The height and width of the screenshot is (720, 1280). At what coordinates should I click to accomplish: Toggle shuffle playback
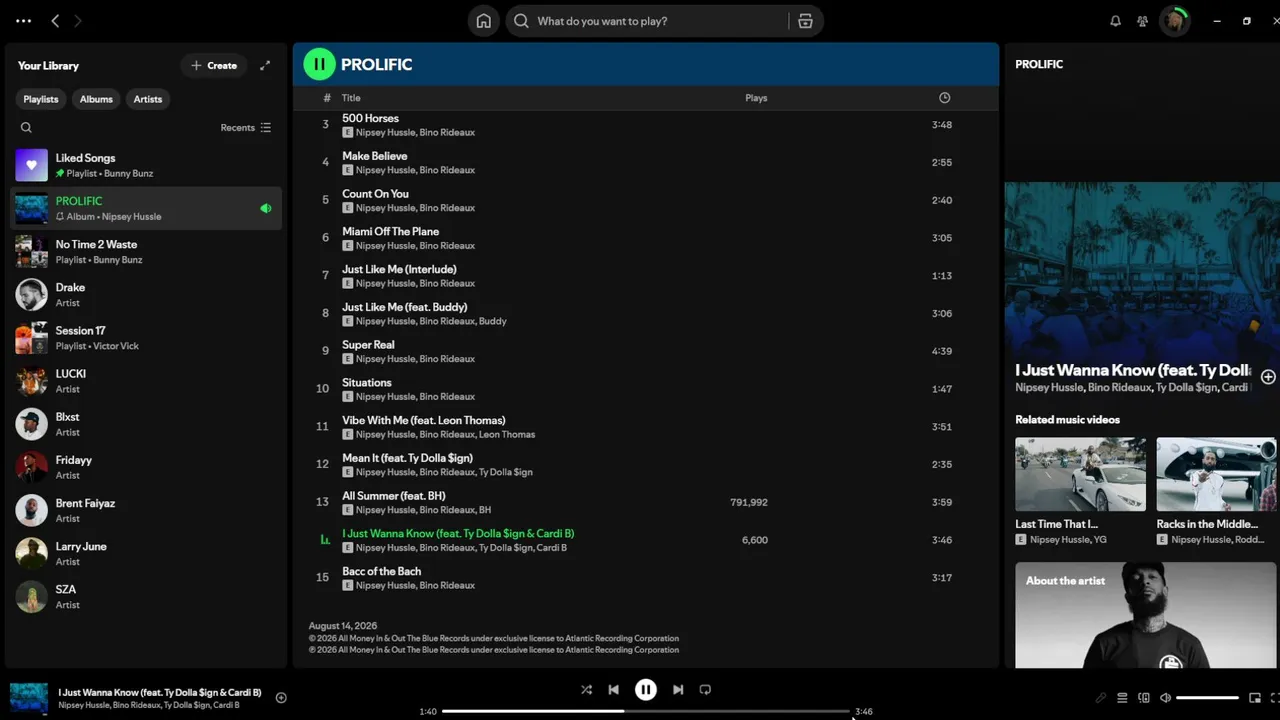(586, 690)
